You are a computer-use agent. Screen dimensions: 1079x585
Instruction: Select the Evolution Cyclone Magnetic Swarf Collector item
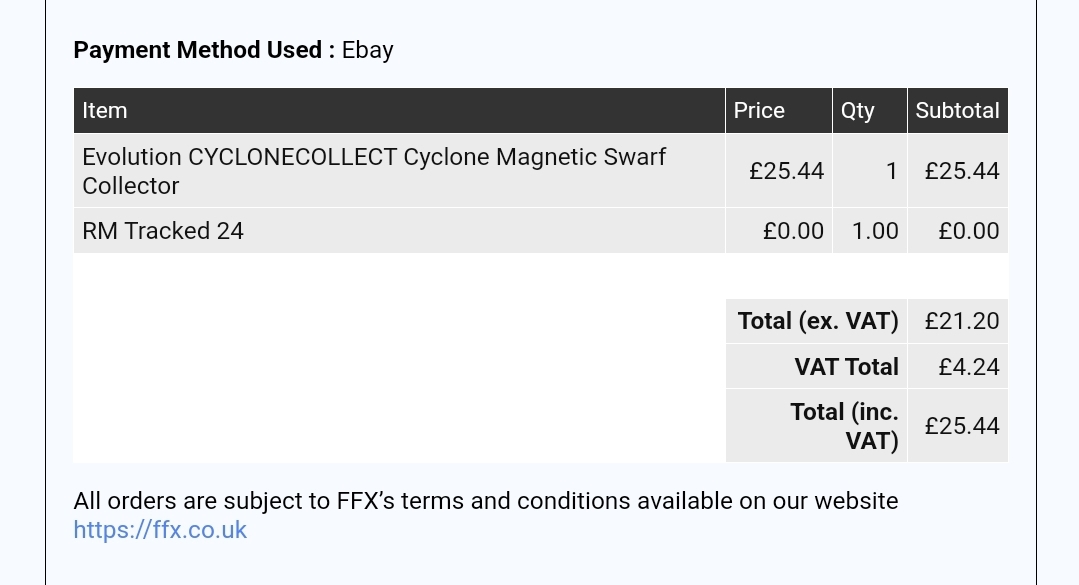373,171
